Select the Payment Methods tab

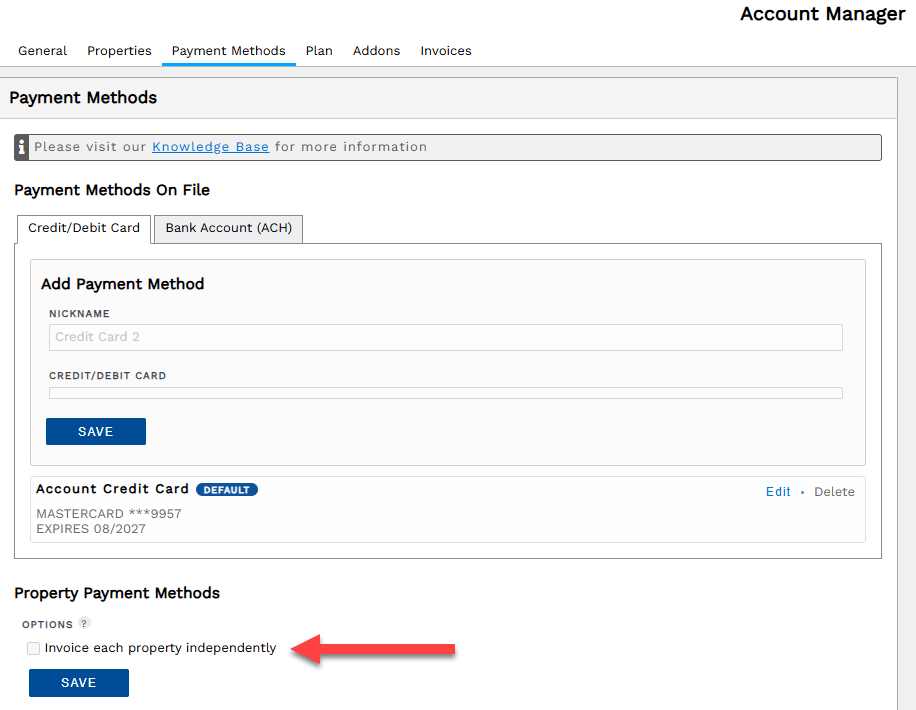click(228, 51)
